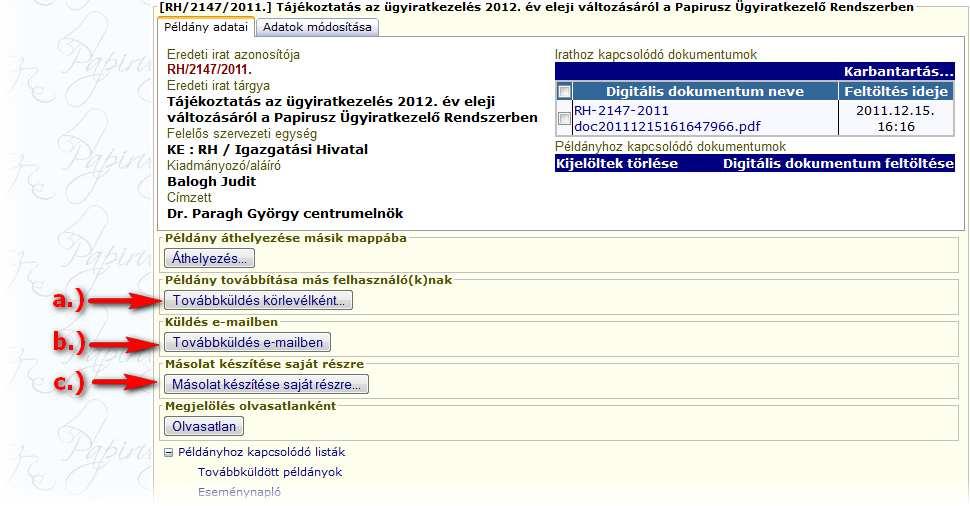The height and width of the screenshot is (506, 970).
Task: Click the addressee Dr. Paragh György centrumelnök
Action: pyautogui.click(x=285, y=214)
